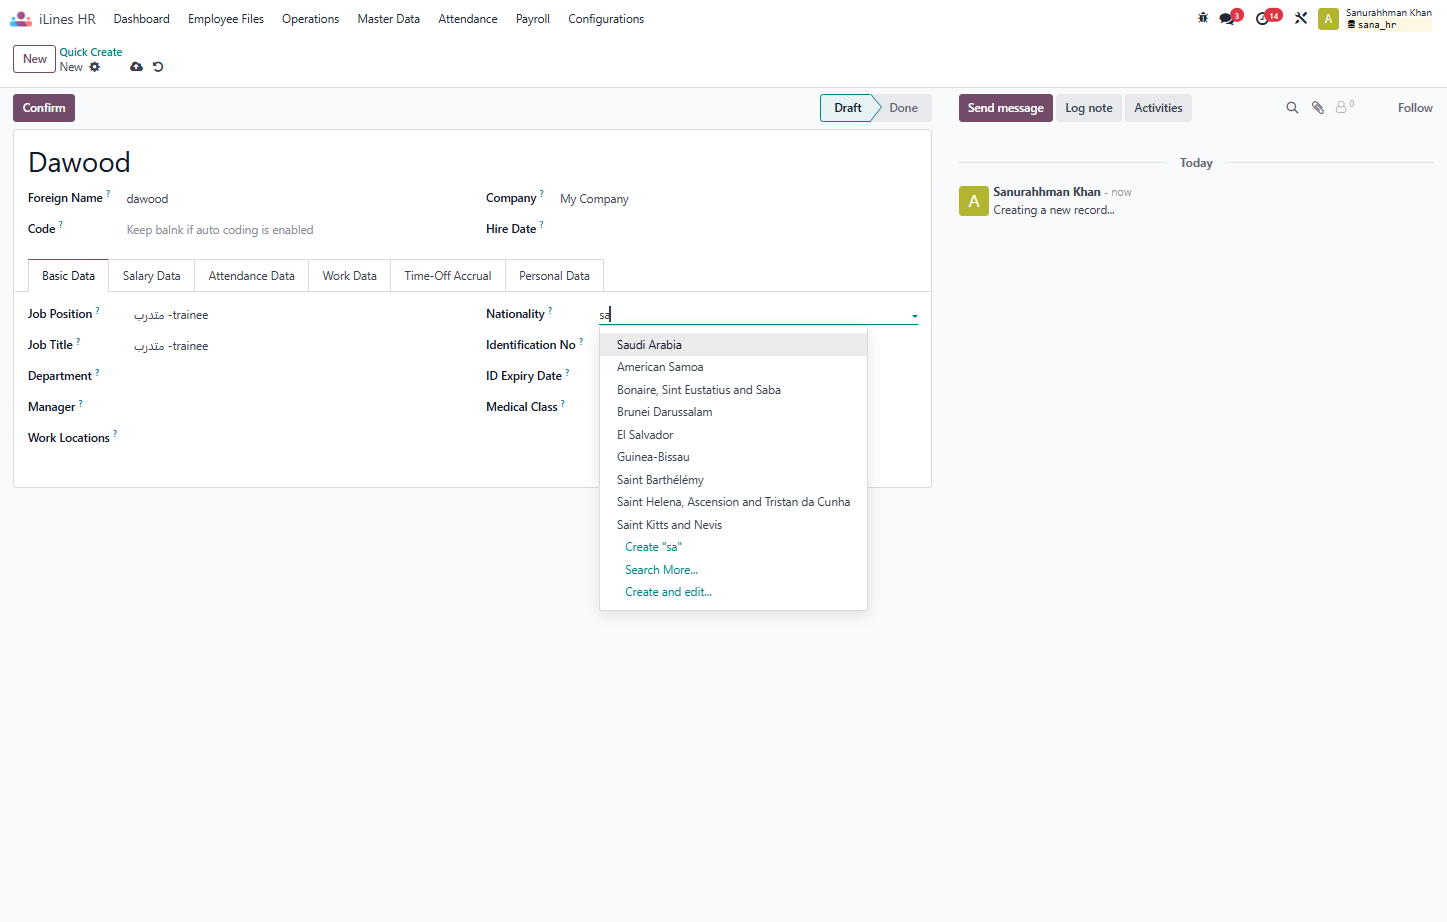The image size is (1447, 922).
Task: Click the Log note button
Action: point(1089,108)
